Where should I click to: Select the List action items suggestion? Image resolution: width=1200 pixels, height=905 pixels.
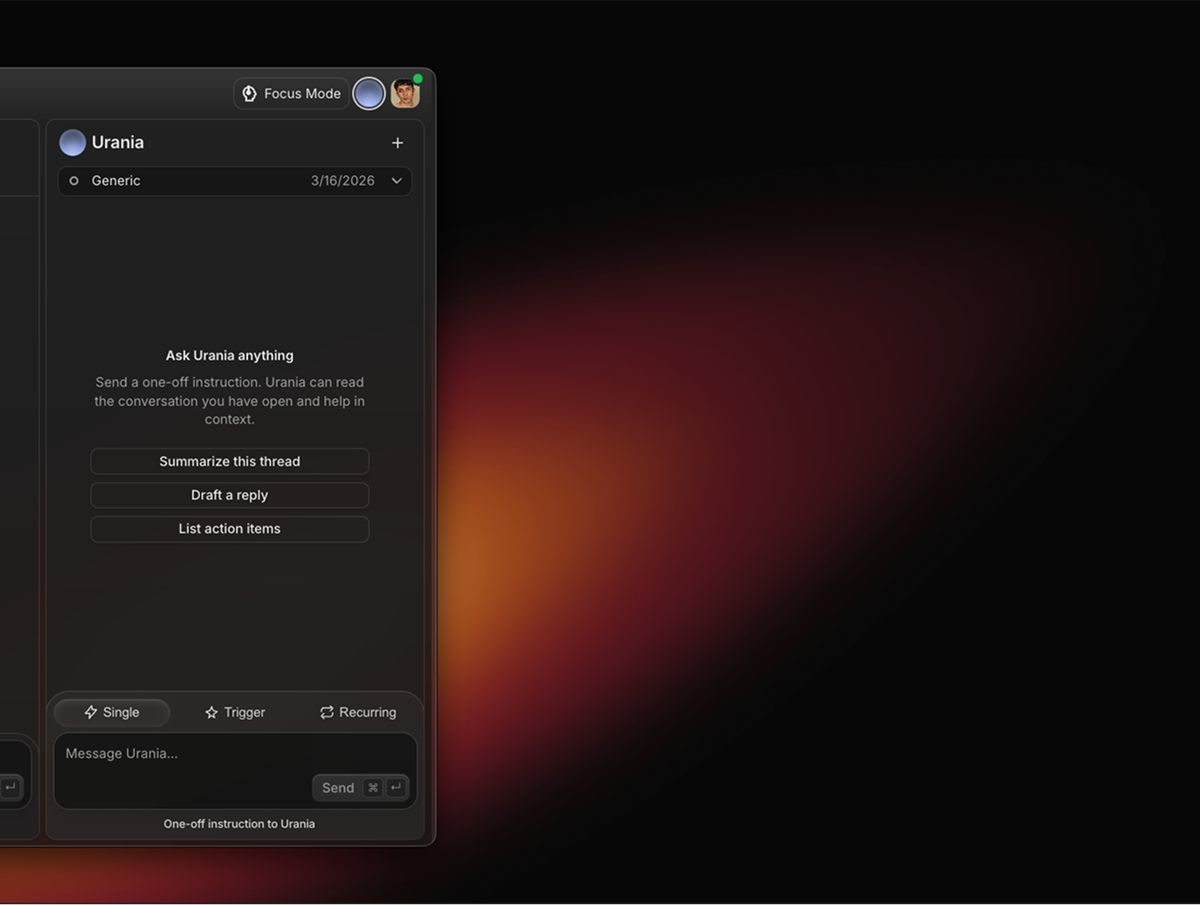coord(229,529)
